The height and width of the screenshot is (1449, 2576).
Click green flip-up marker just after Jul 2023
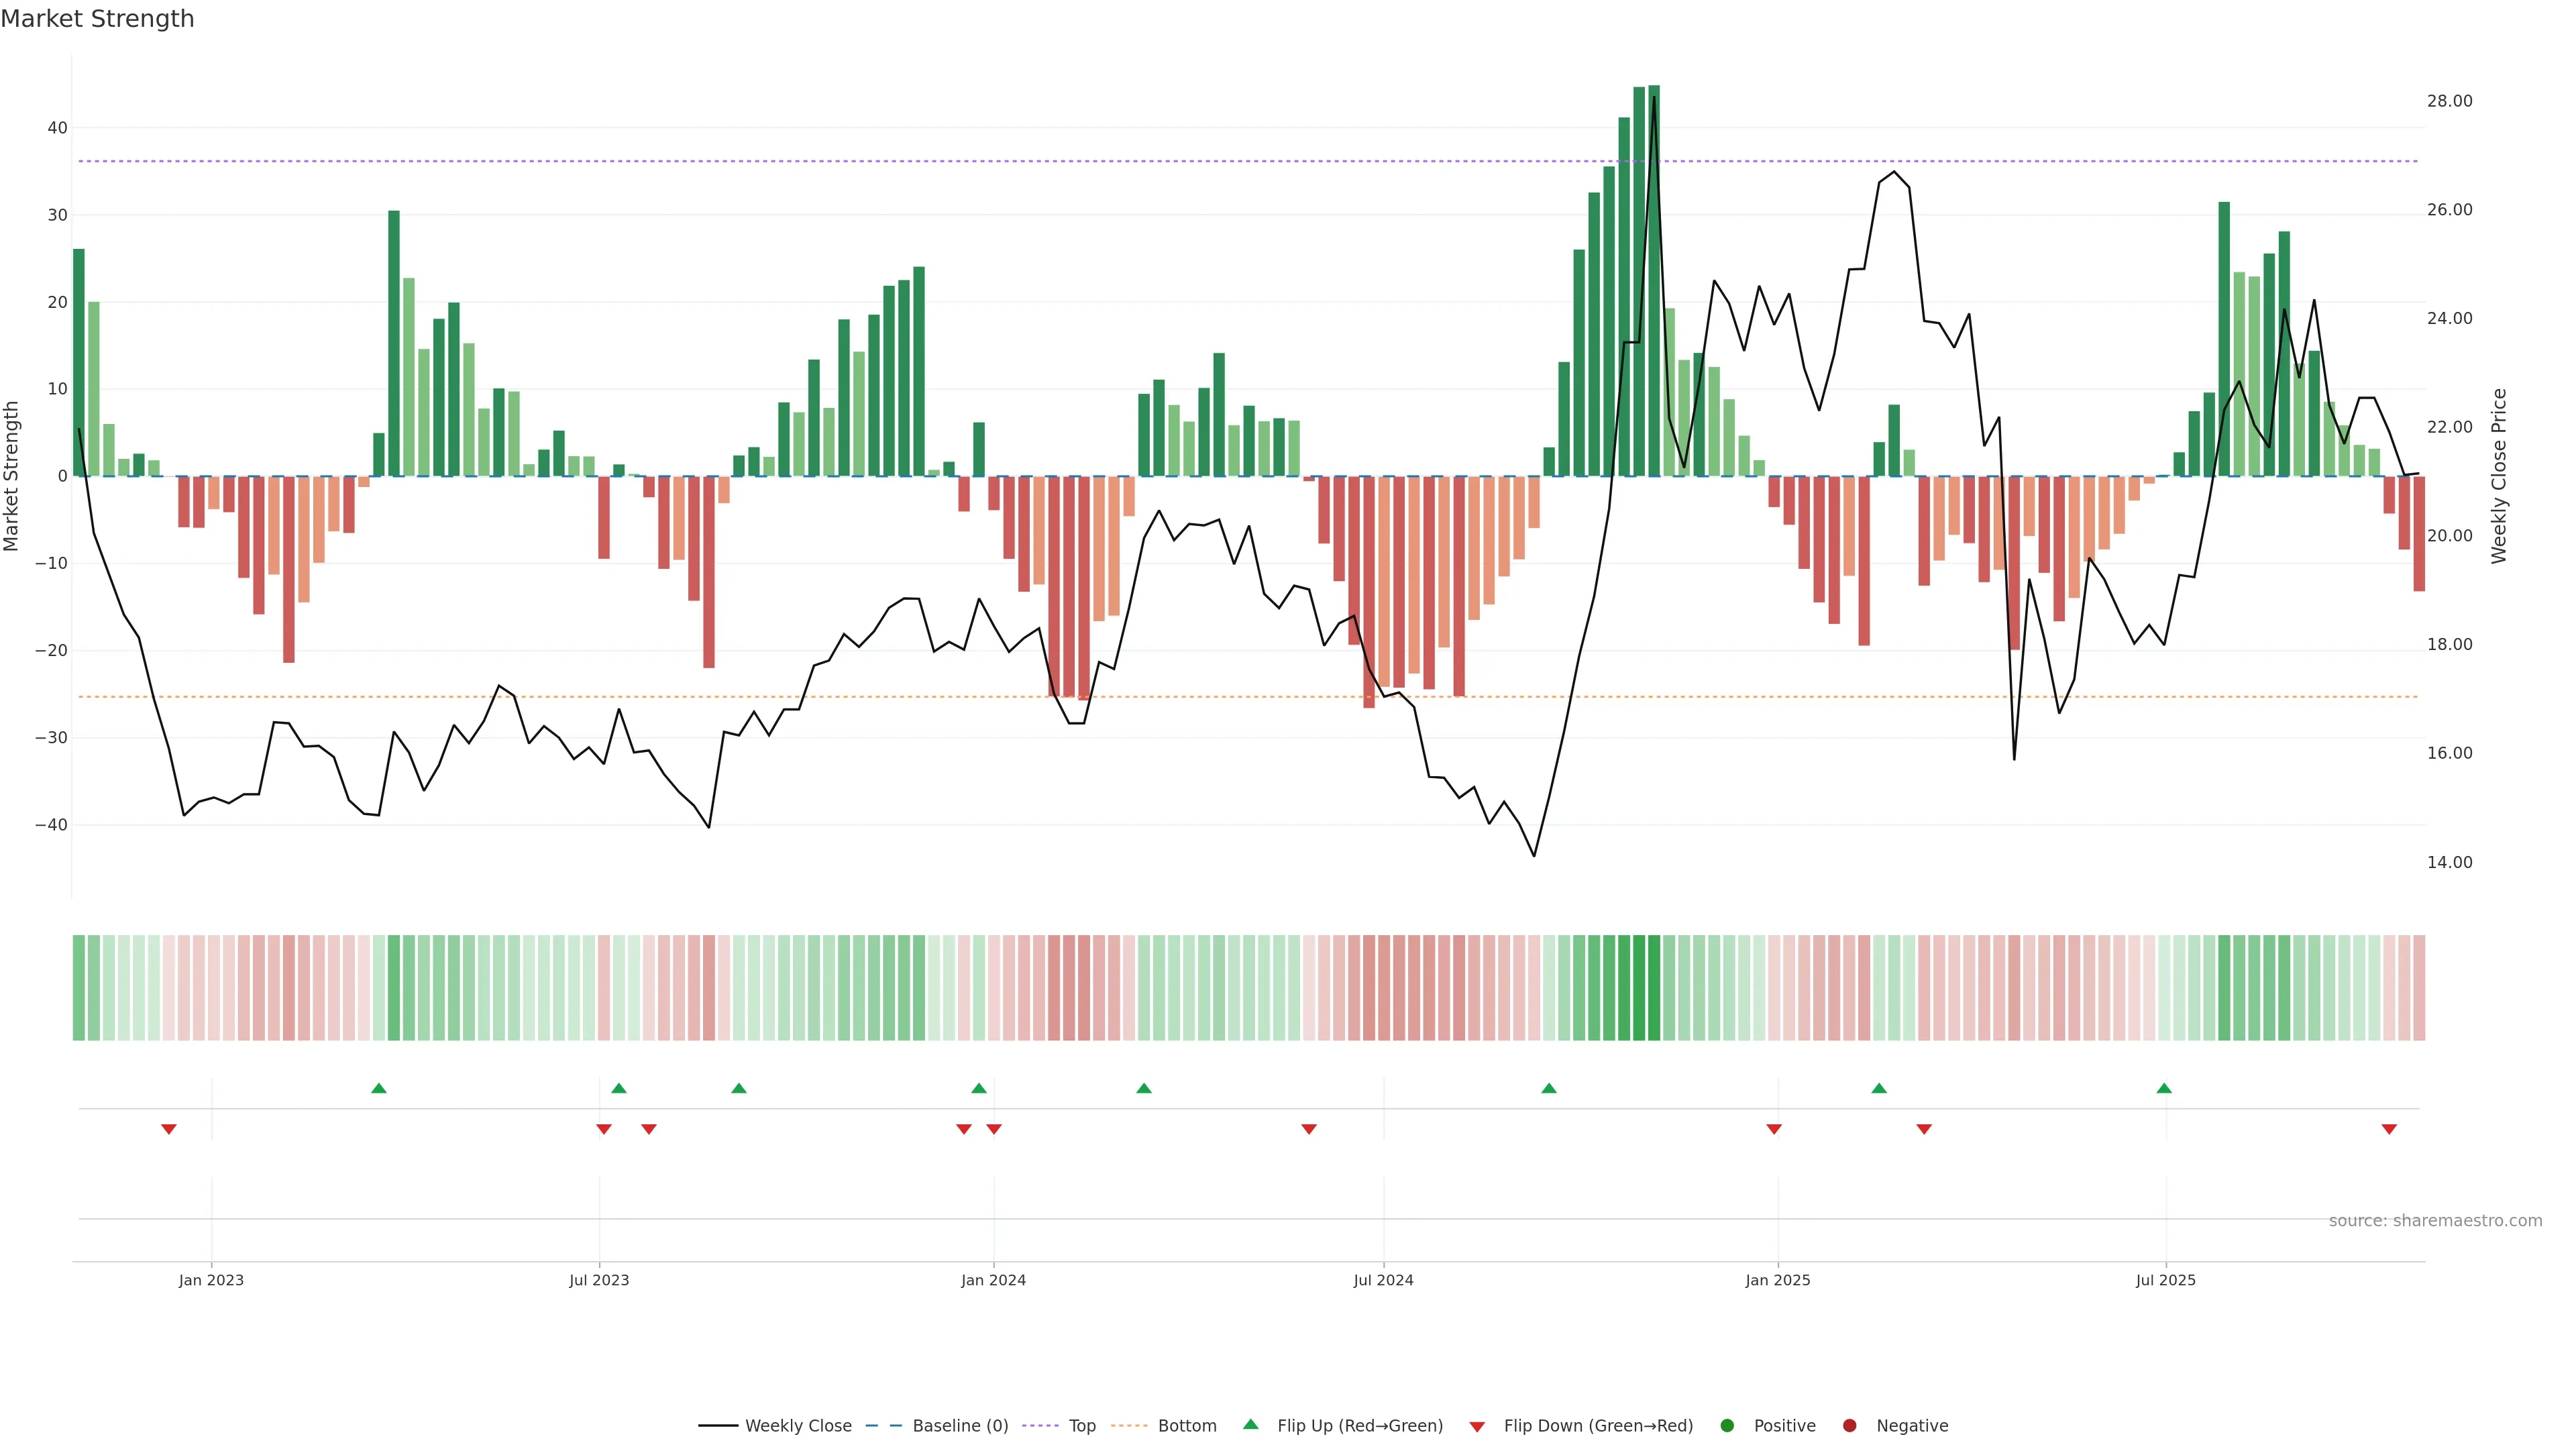(619, 1088)
